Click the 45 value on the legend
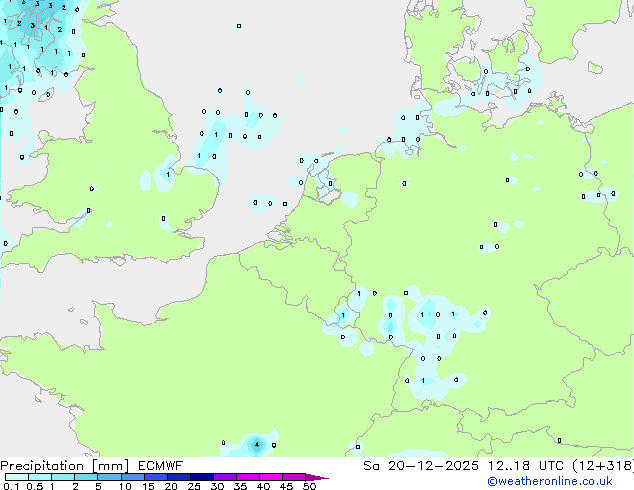Image resolution: width=634 pixels, height=490 pixels. point(286,486)
